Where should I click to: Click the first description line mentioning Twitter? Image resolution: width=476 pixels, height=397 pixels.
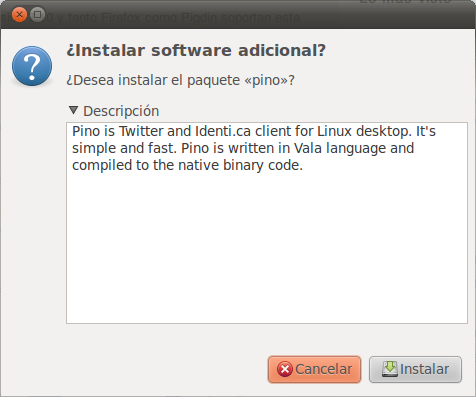point(254,131)
